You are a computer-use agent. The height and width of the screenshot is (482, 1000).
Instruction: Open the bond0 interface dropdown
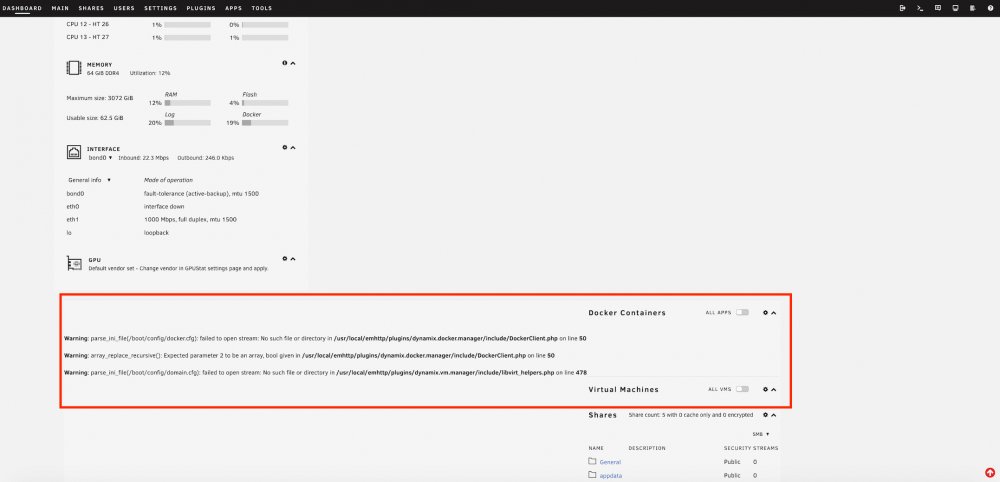pos(100,157)
